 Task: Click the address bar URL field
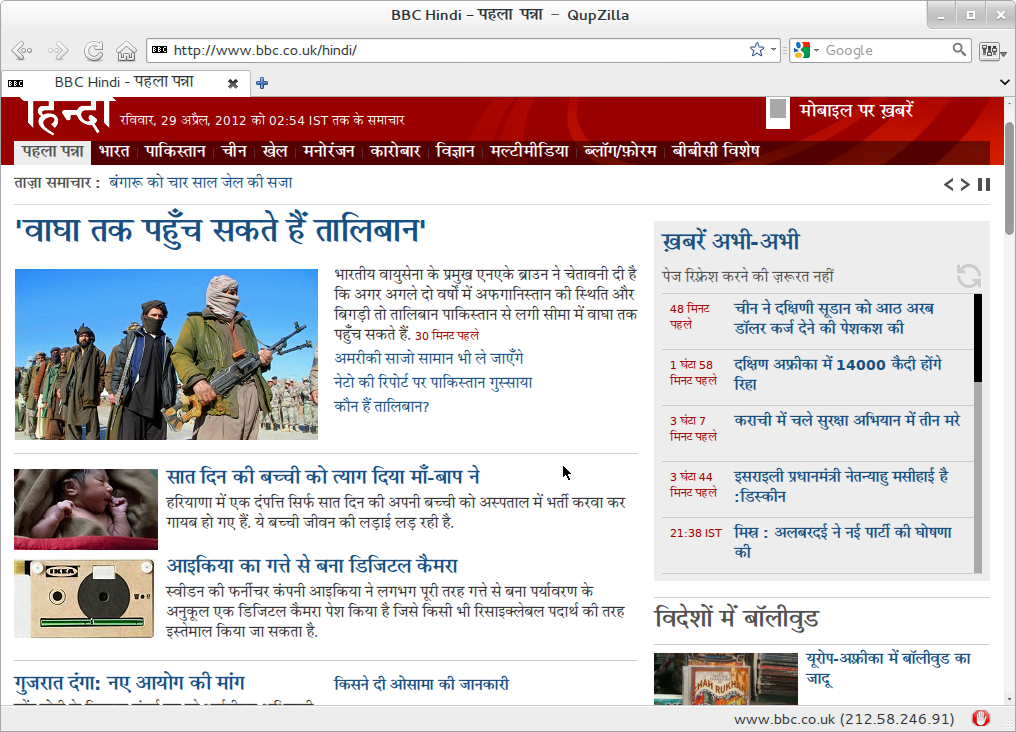(454, 50)
